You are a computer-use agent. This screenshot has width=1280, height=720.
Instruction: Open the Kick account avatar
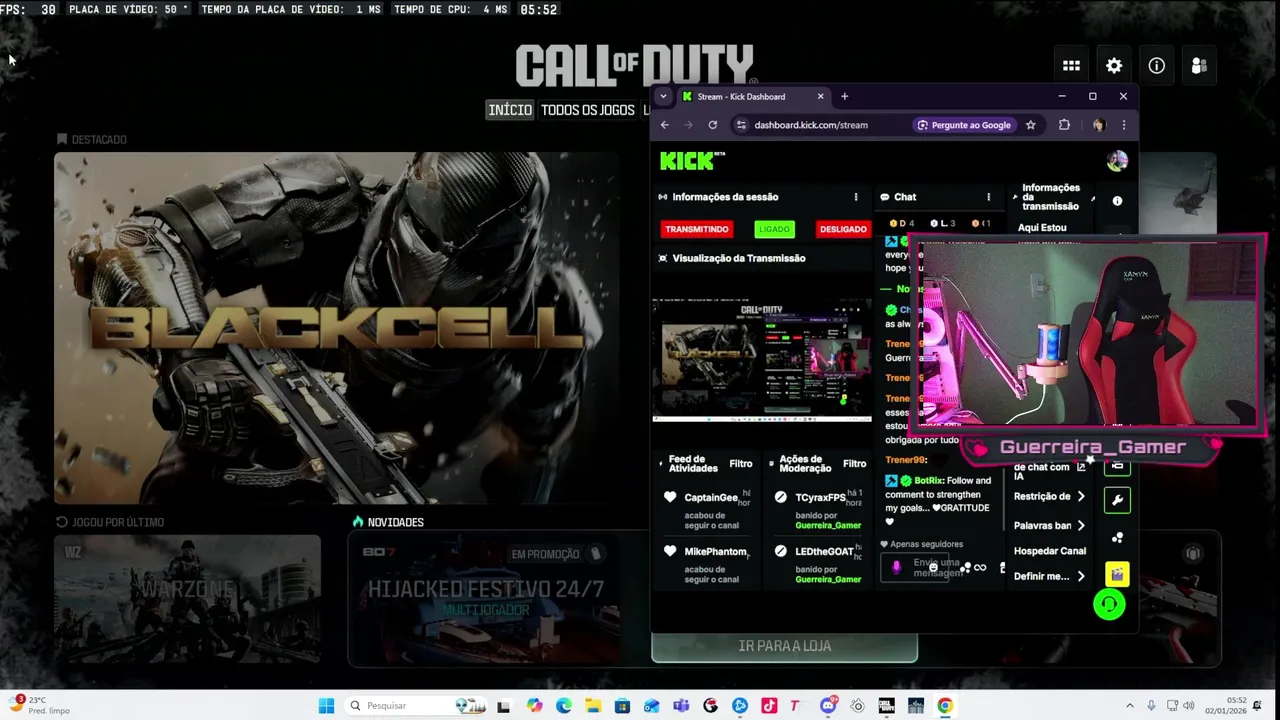point(1117,160)
